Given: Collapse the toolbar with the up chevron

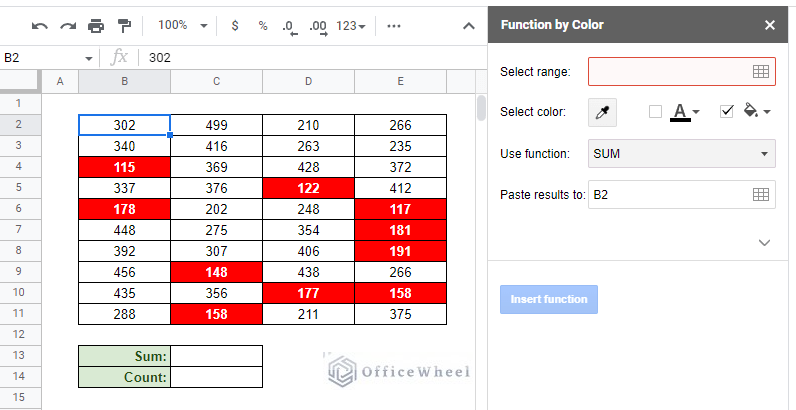Looking at the screenshot, I should (469, 26).
